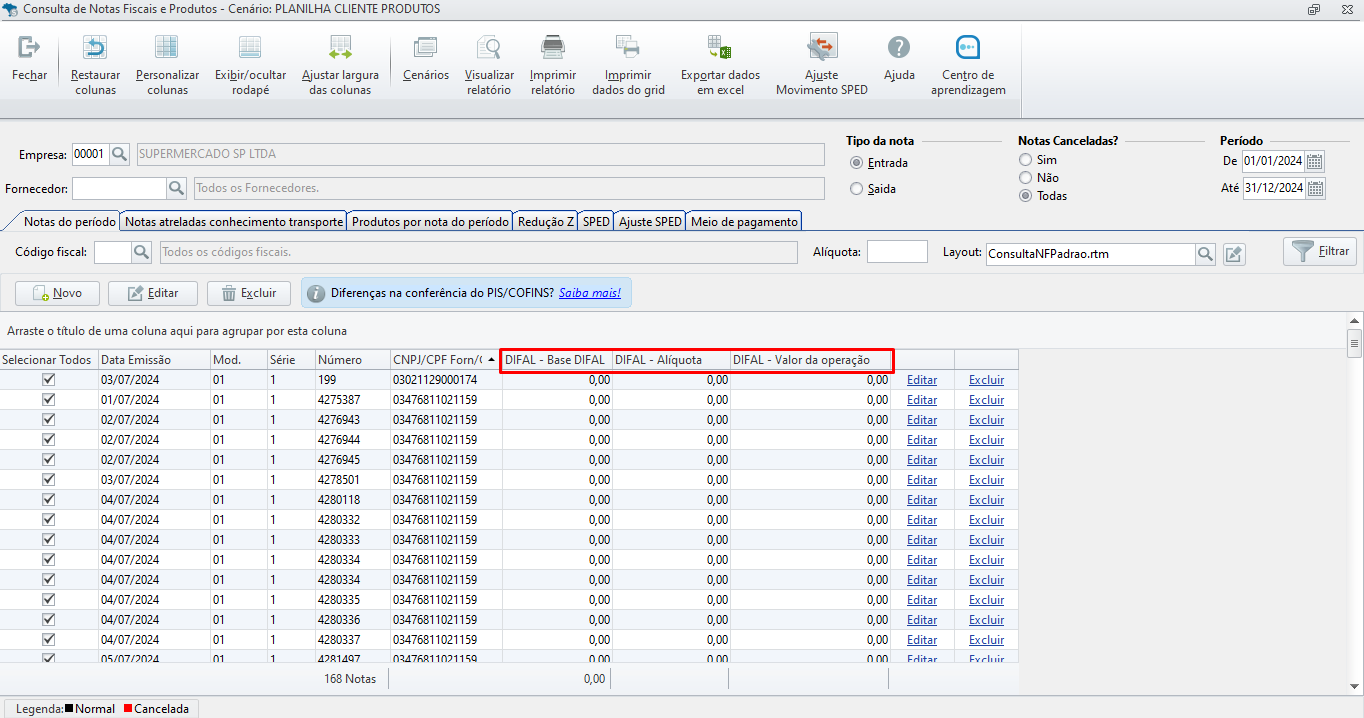
Task: Click search icon next to Empresa field
Action: (120, 154)
